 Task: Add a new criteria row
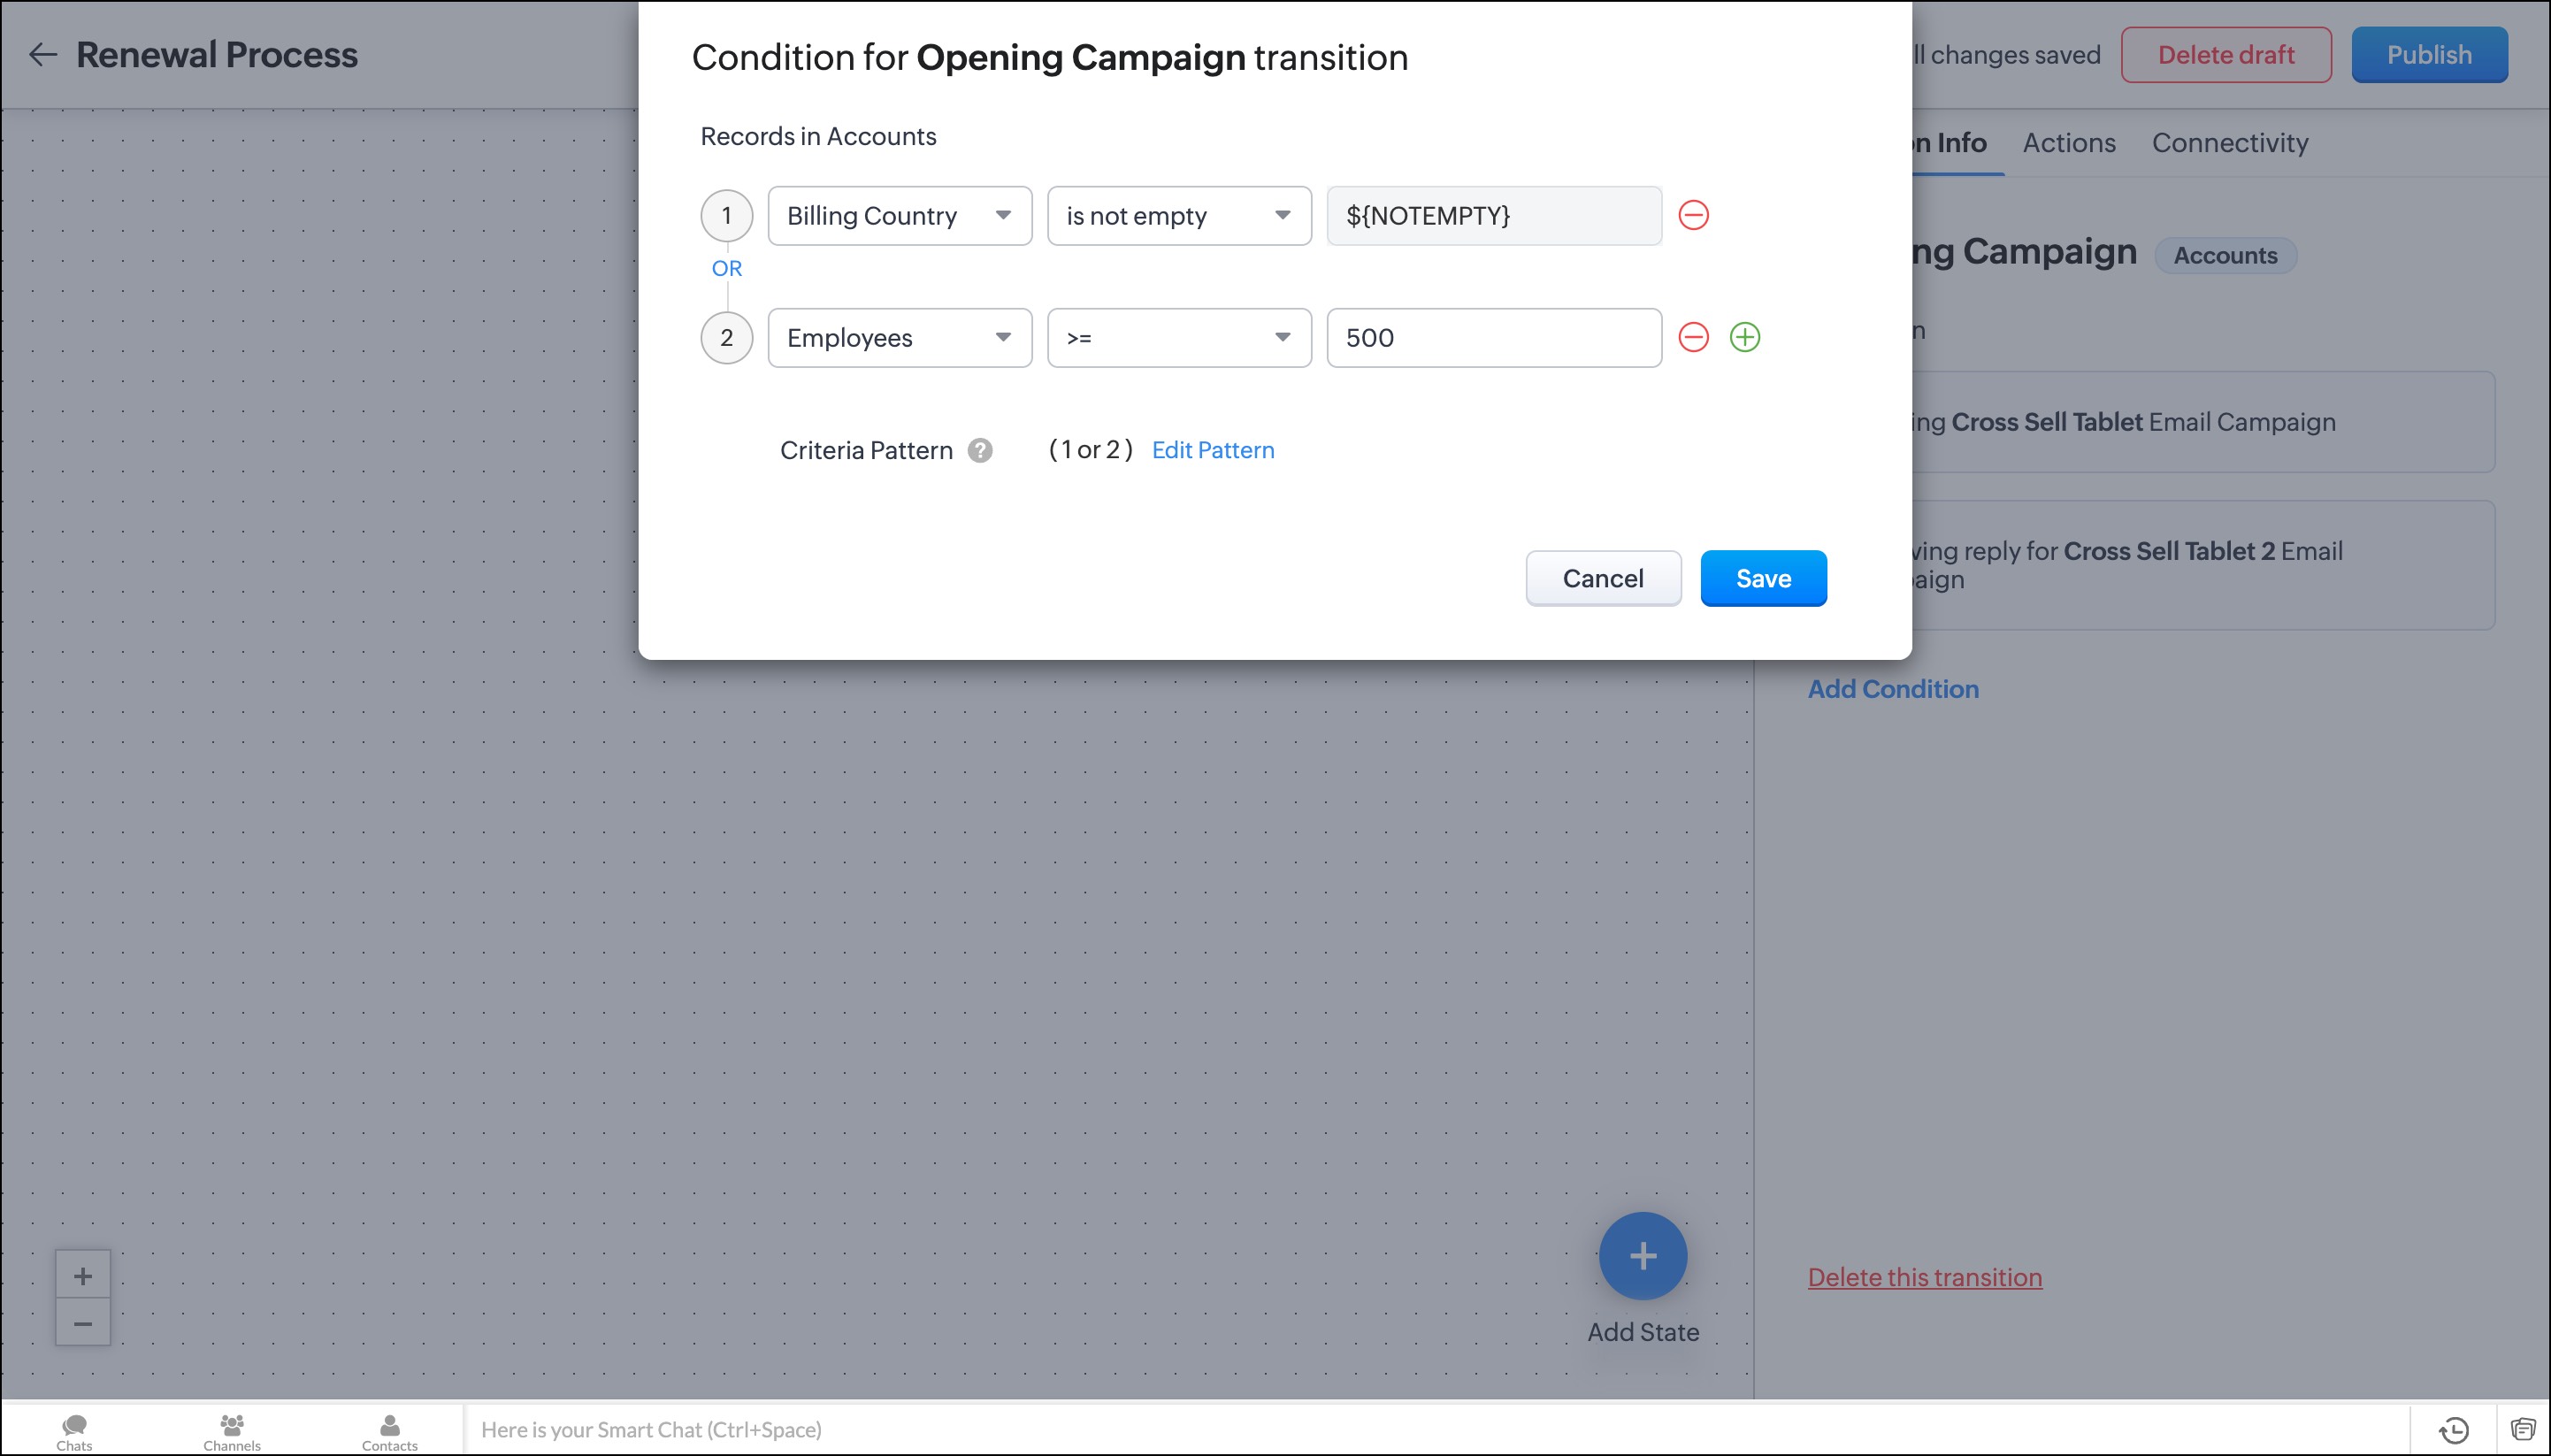point(1745,337)
